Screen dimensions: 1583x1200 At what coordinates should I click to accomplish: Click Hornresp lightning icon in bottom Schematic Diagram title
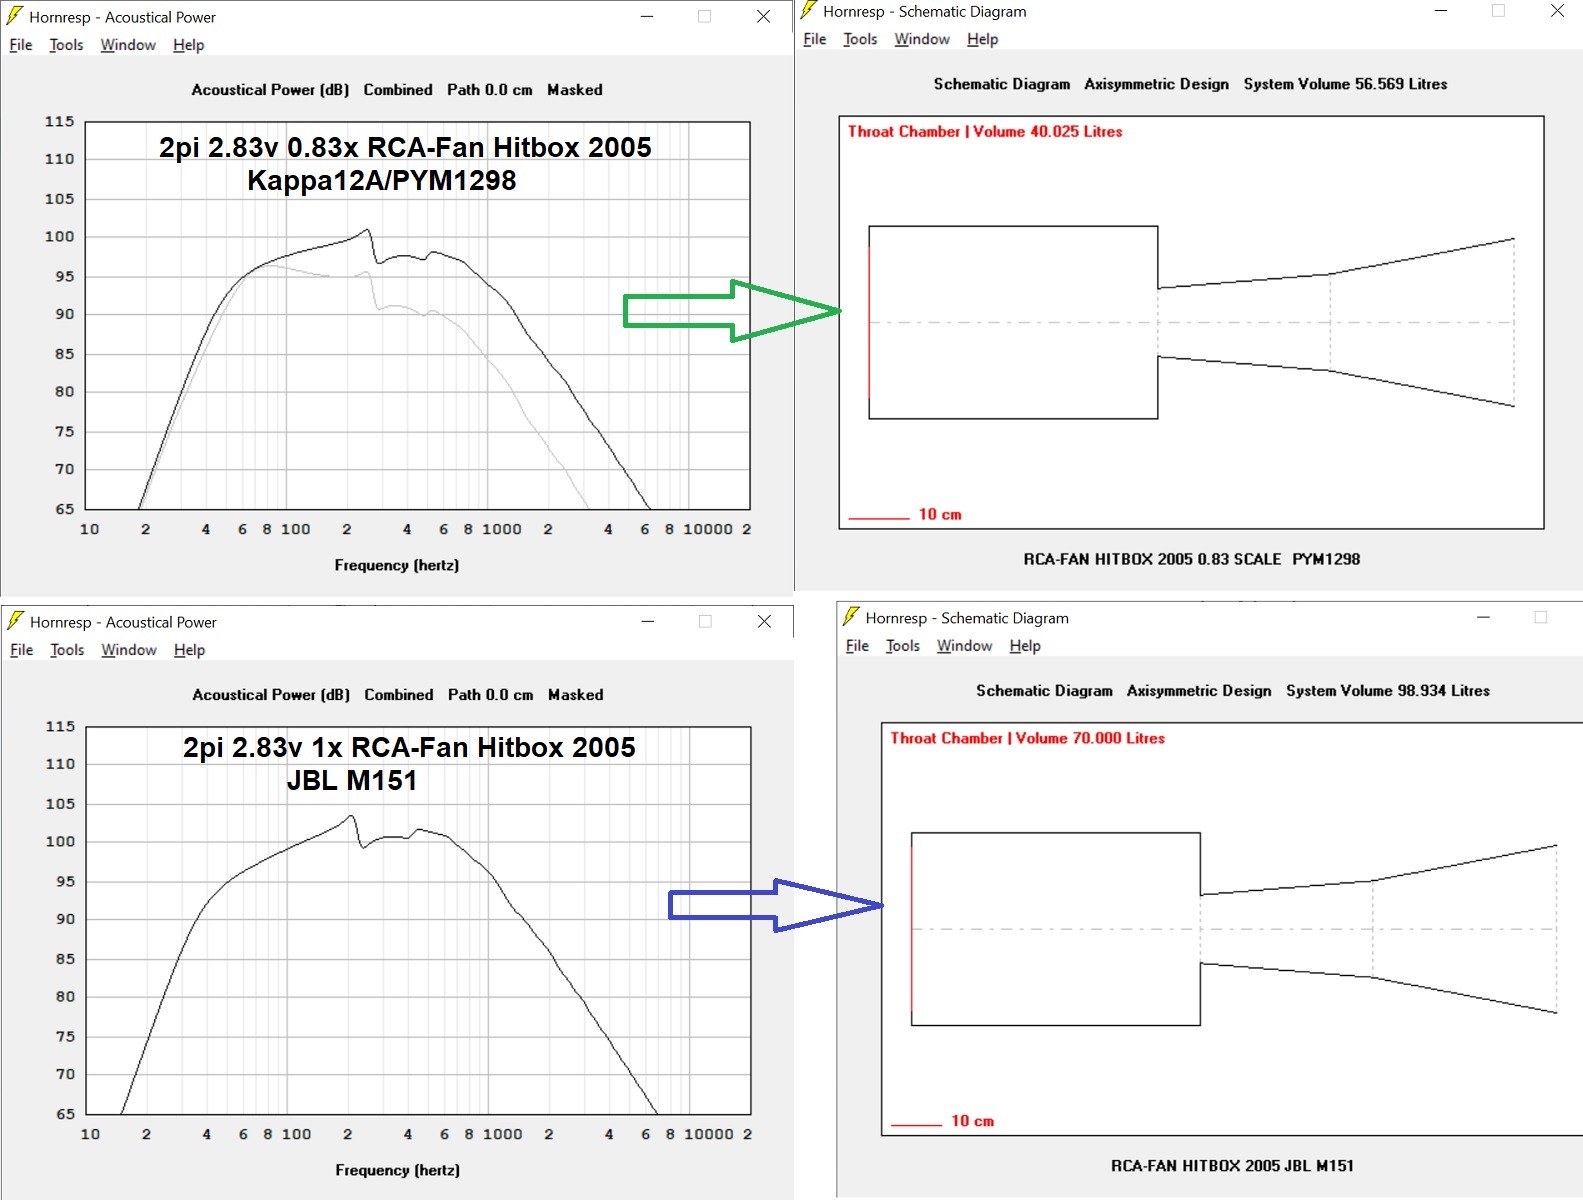point(851,616)
